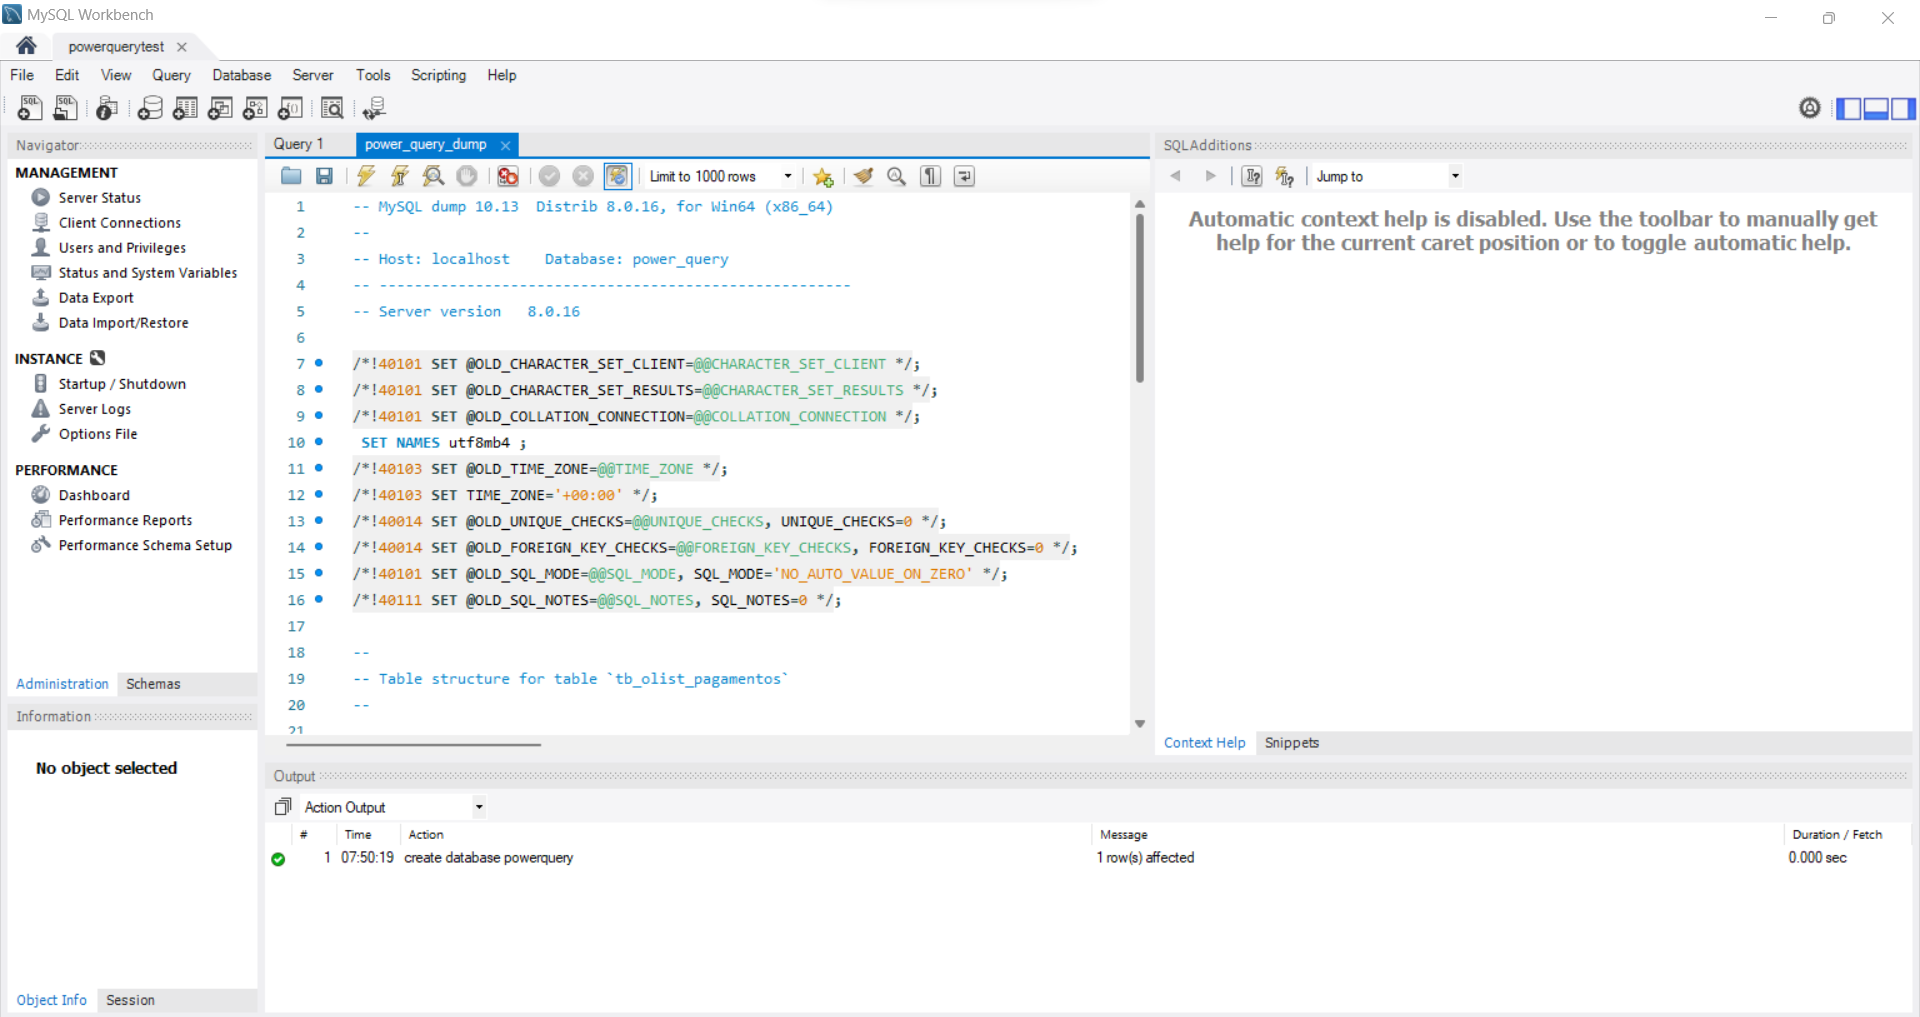Rollback the transaction X icon
The height and width of the screenshot is (1017, 1920).
point(583,176)
